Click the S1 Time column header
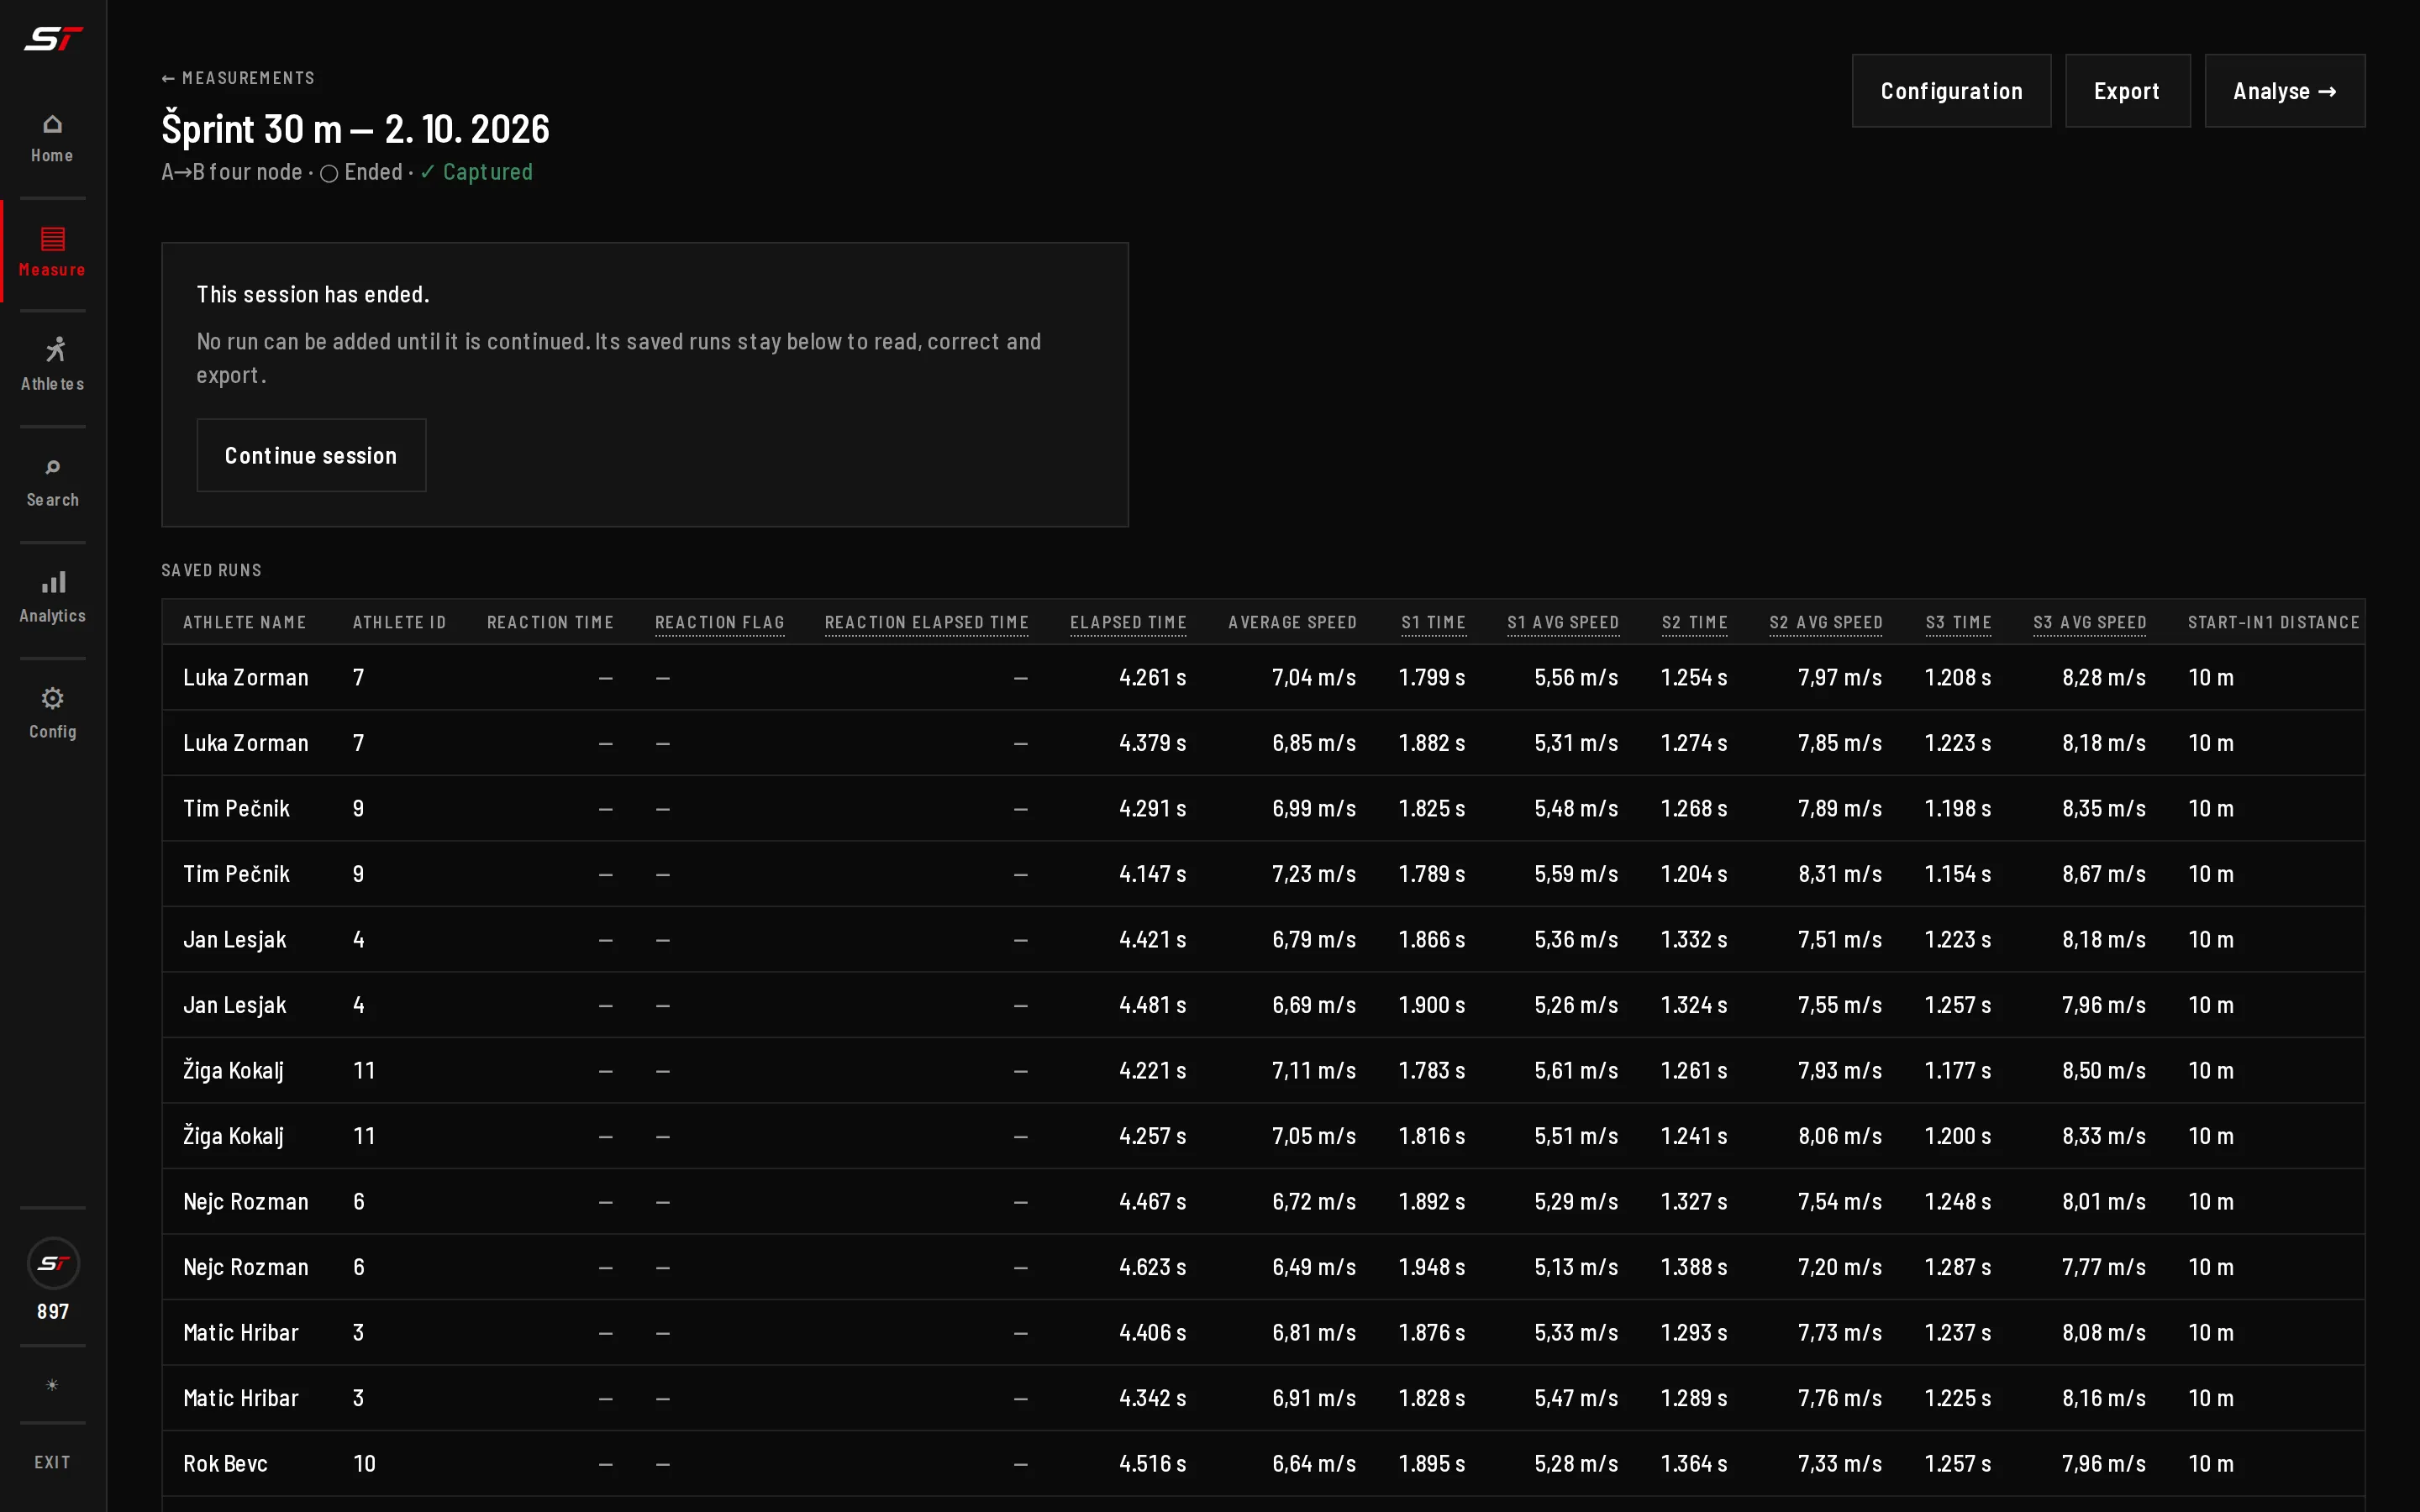 (1433, 622)
